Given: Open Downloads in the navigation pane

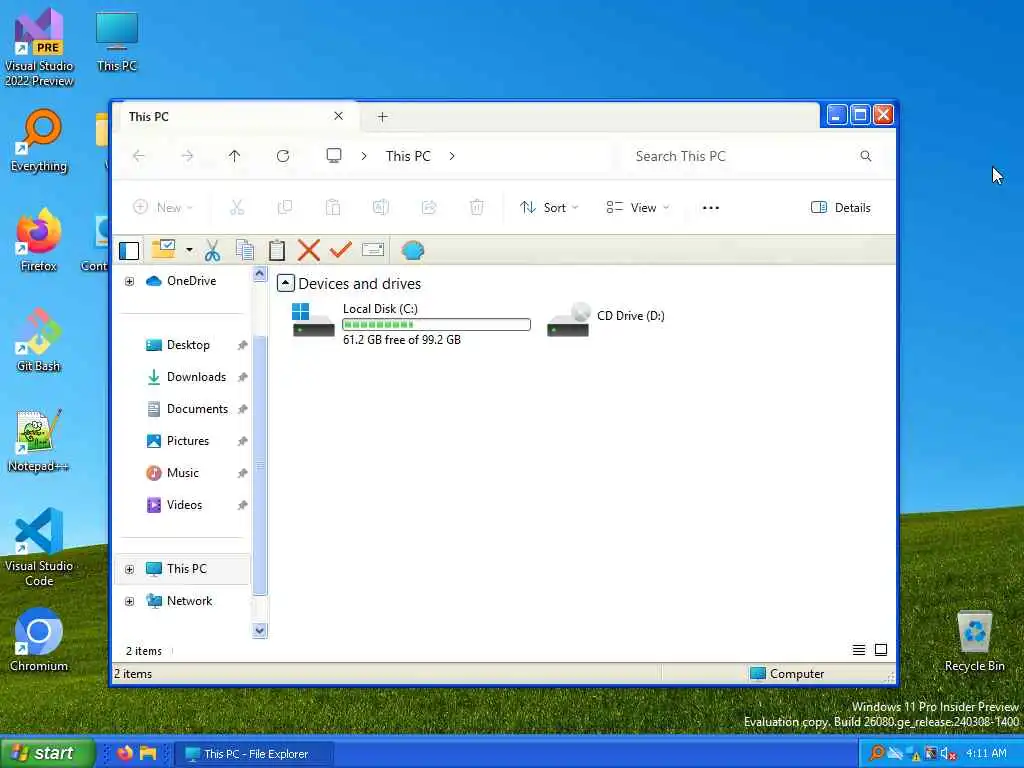Looking at the screenshot, I should pyautogui.click(x=196, y=377).
